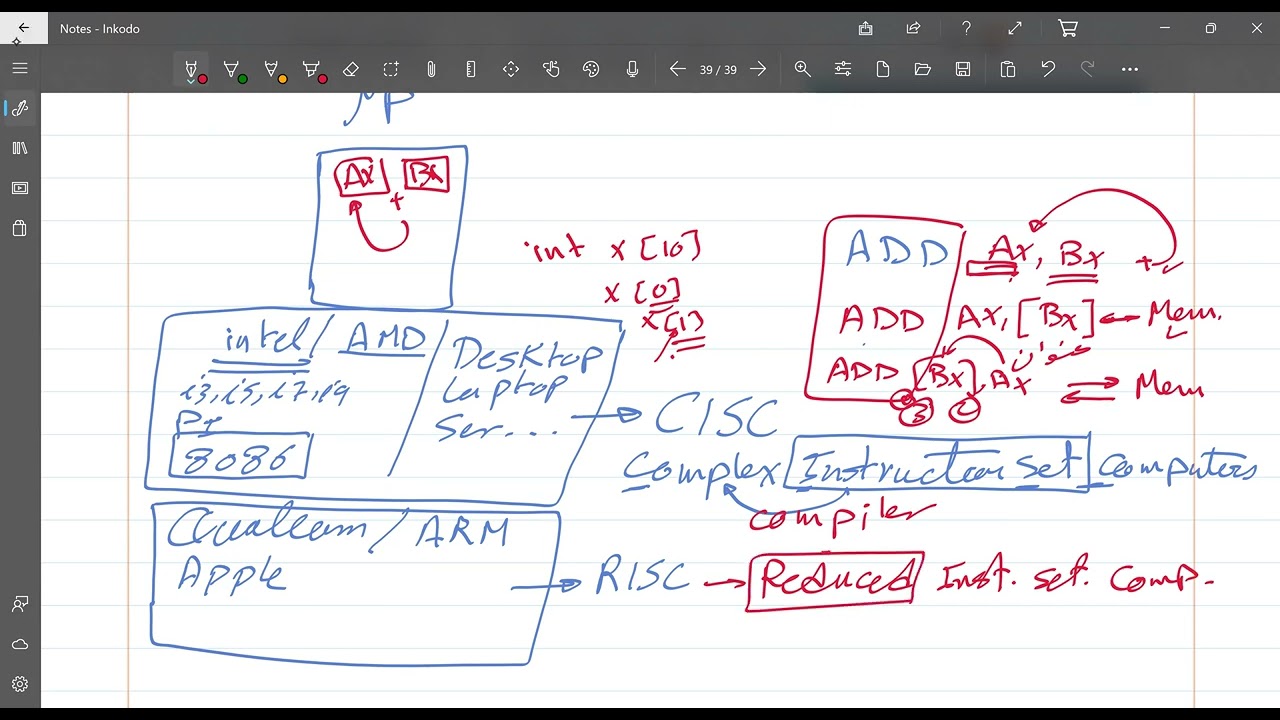Screen dimensions: 1280x720
Task: Go to previous page arrow
Action: 678,69
